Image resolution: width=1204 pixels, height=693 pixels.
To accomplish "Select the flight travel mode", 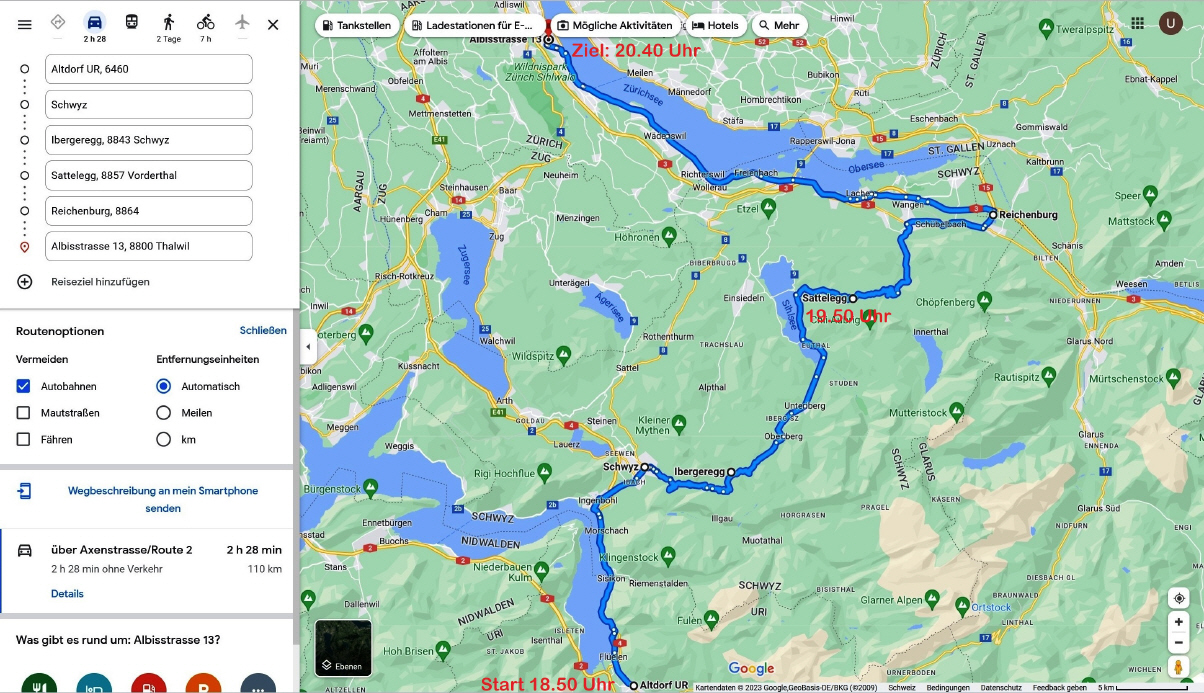I will pyautogui.click(x=242, y=22).
